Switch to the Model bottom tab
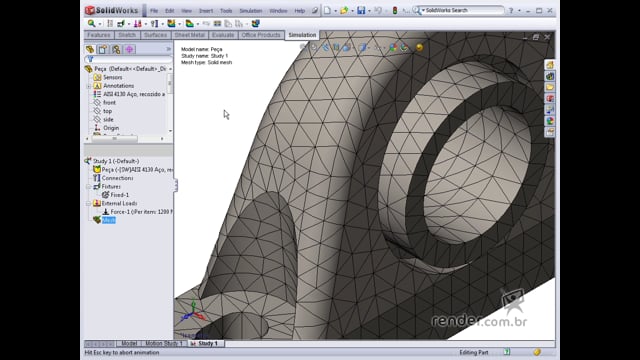640x360 pixels. (129, 344)
